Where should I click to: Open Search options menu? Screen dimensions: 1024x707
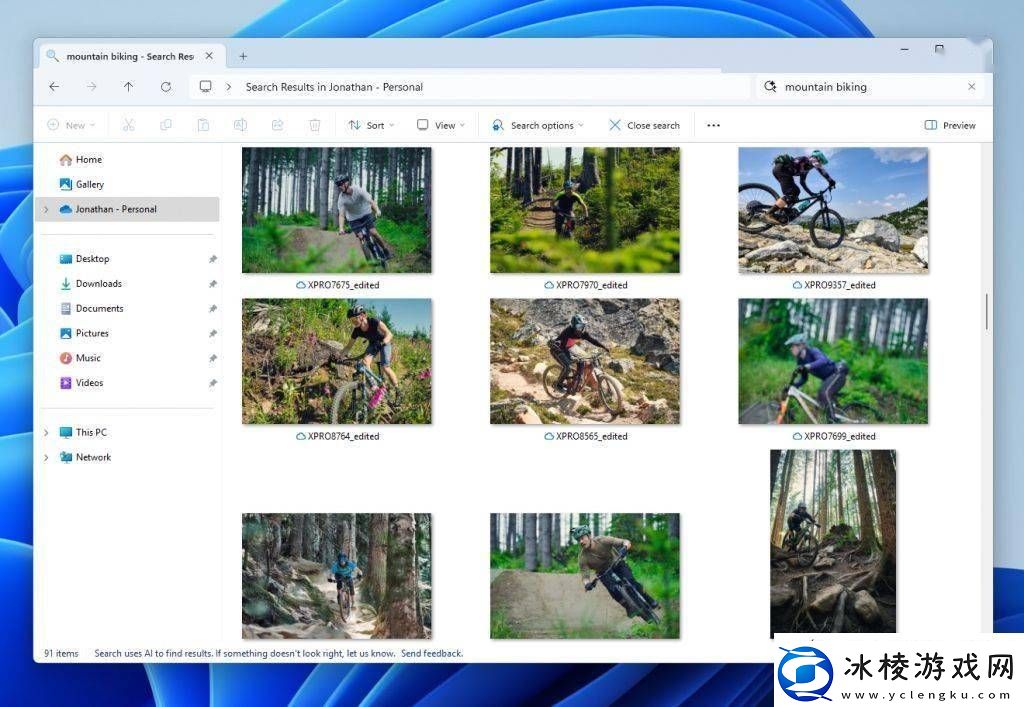(537, 125)
